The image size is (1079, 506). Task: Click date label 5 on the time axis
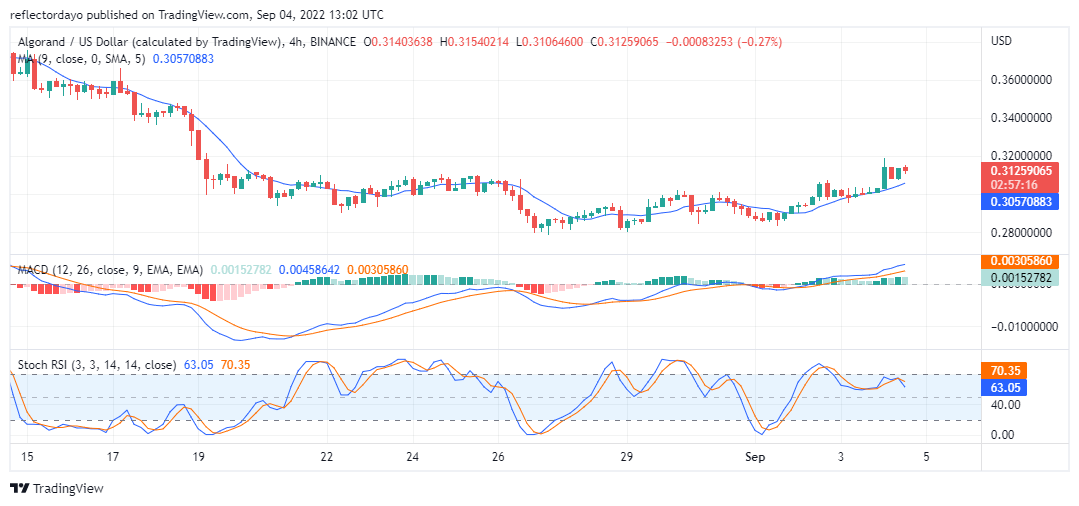click(x=926, y=456)
